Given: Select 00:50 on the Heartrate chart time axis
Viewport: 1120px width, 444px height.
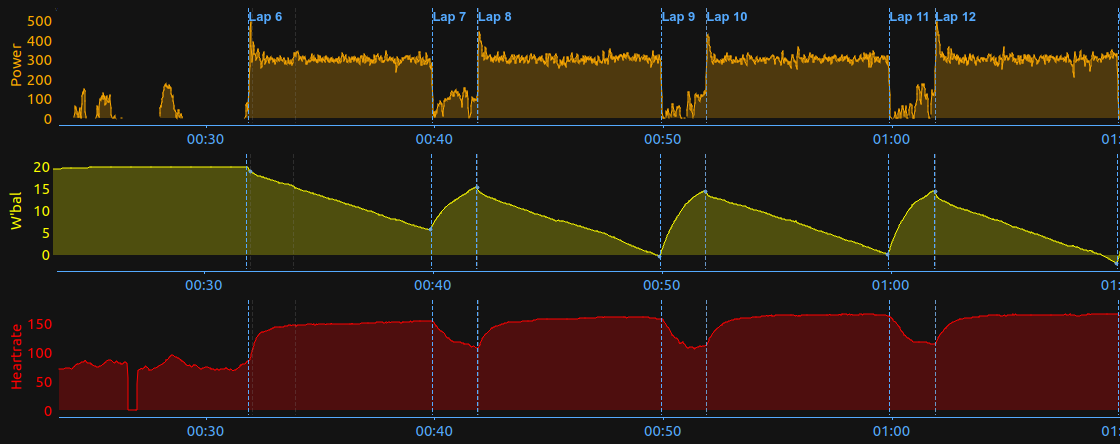Looking at the screenshot, I should pyautogui.click(x=662, y=431).
